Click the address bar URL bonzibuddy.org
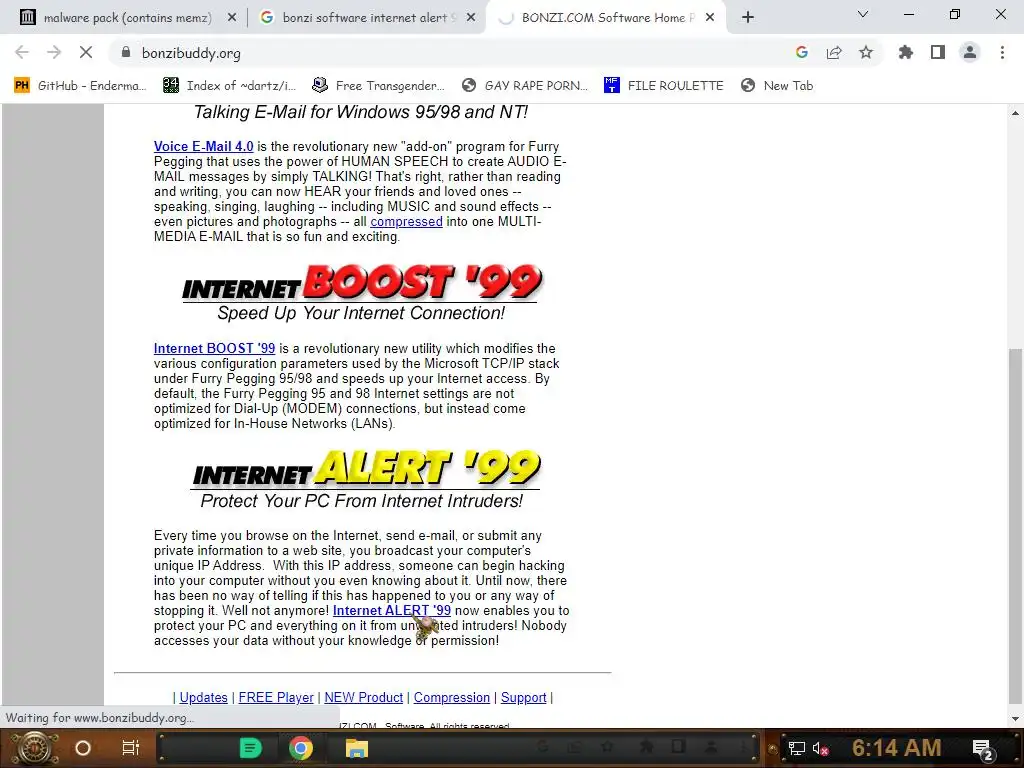Image resolution: width=1024 pixels, height=768 pixels. coord(191,53)
